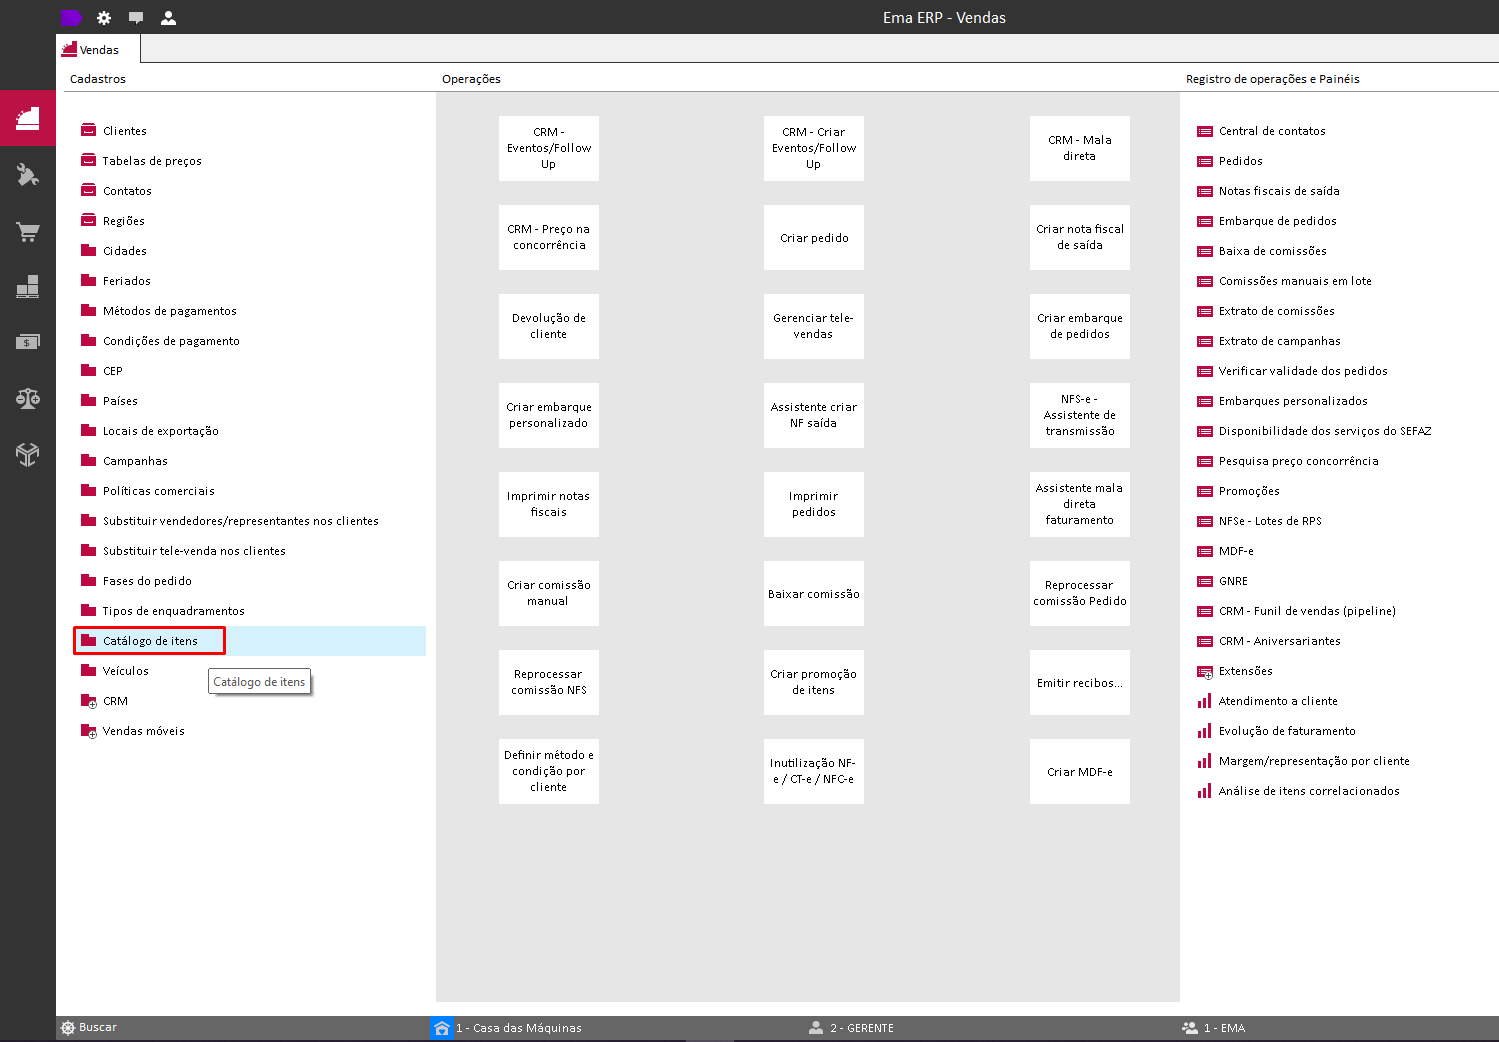Image resolution: width=1499 pixels, height=1042 pixels.
Task: Click 1 - EMA status entry
Action: pos(1224,1028)
